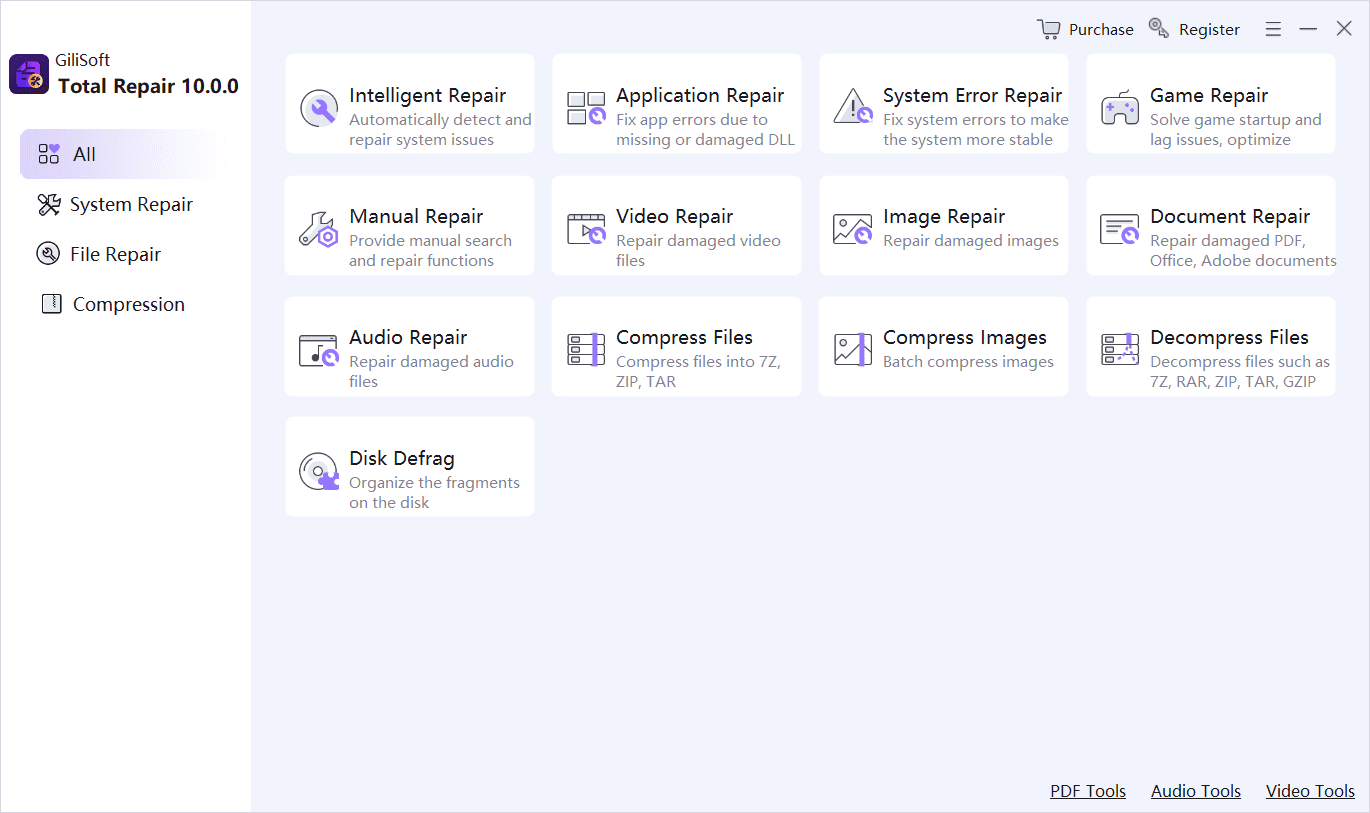Click the Decompress Files icon
The width and height of the screenshot is (1370, 813).
click(x=1120, y=350)
